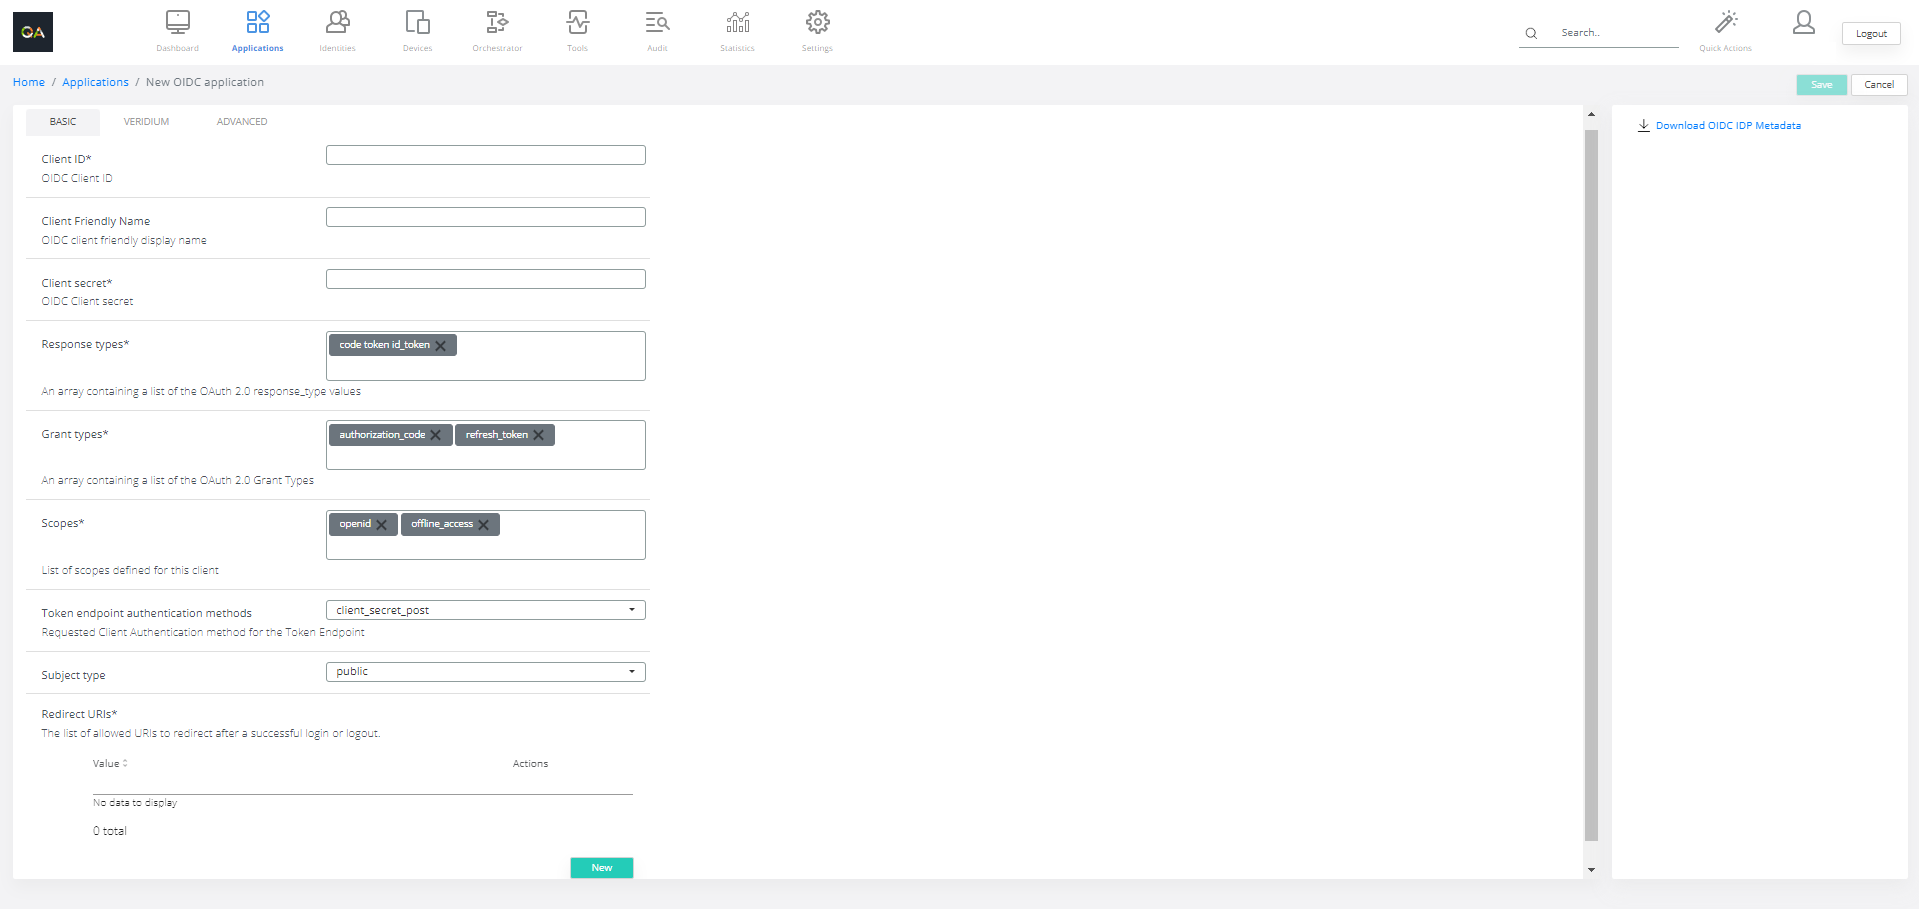Click New to add a Redirect URI

(x=601, y=867)
